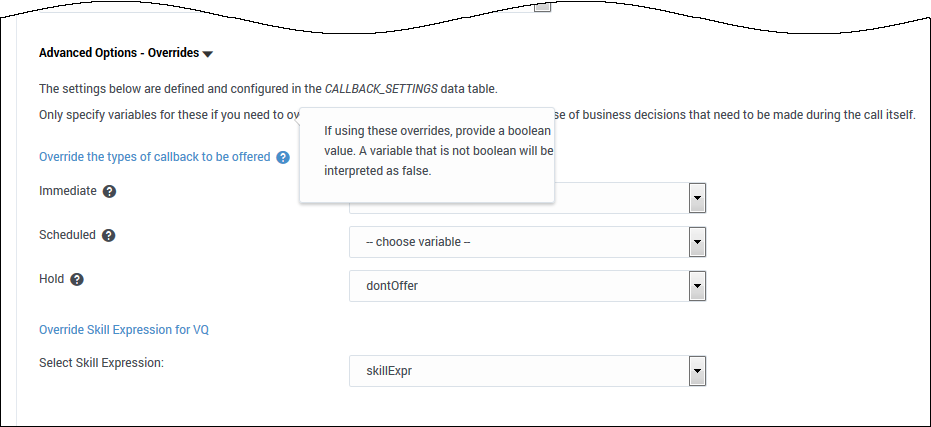
Task: Click the boolean value tooltip popup
Action: coord(427,152)
